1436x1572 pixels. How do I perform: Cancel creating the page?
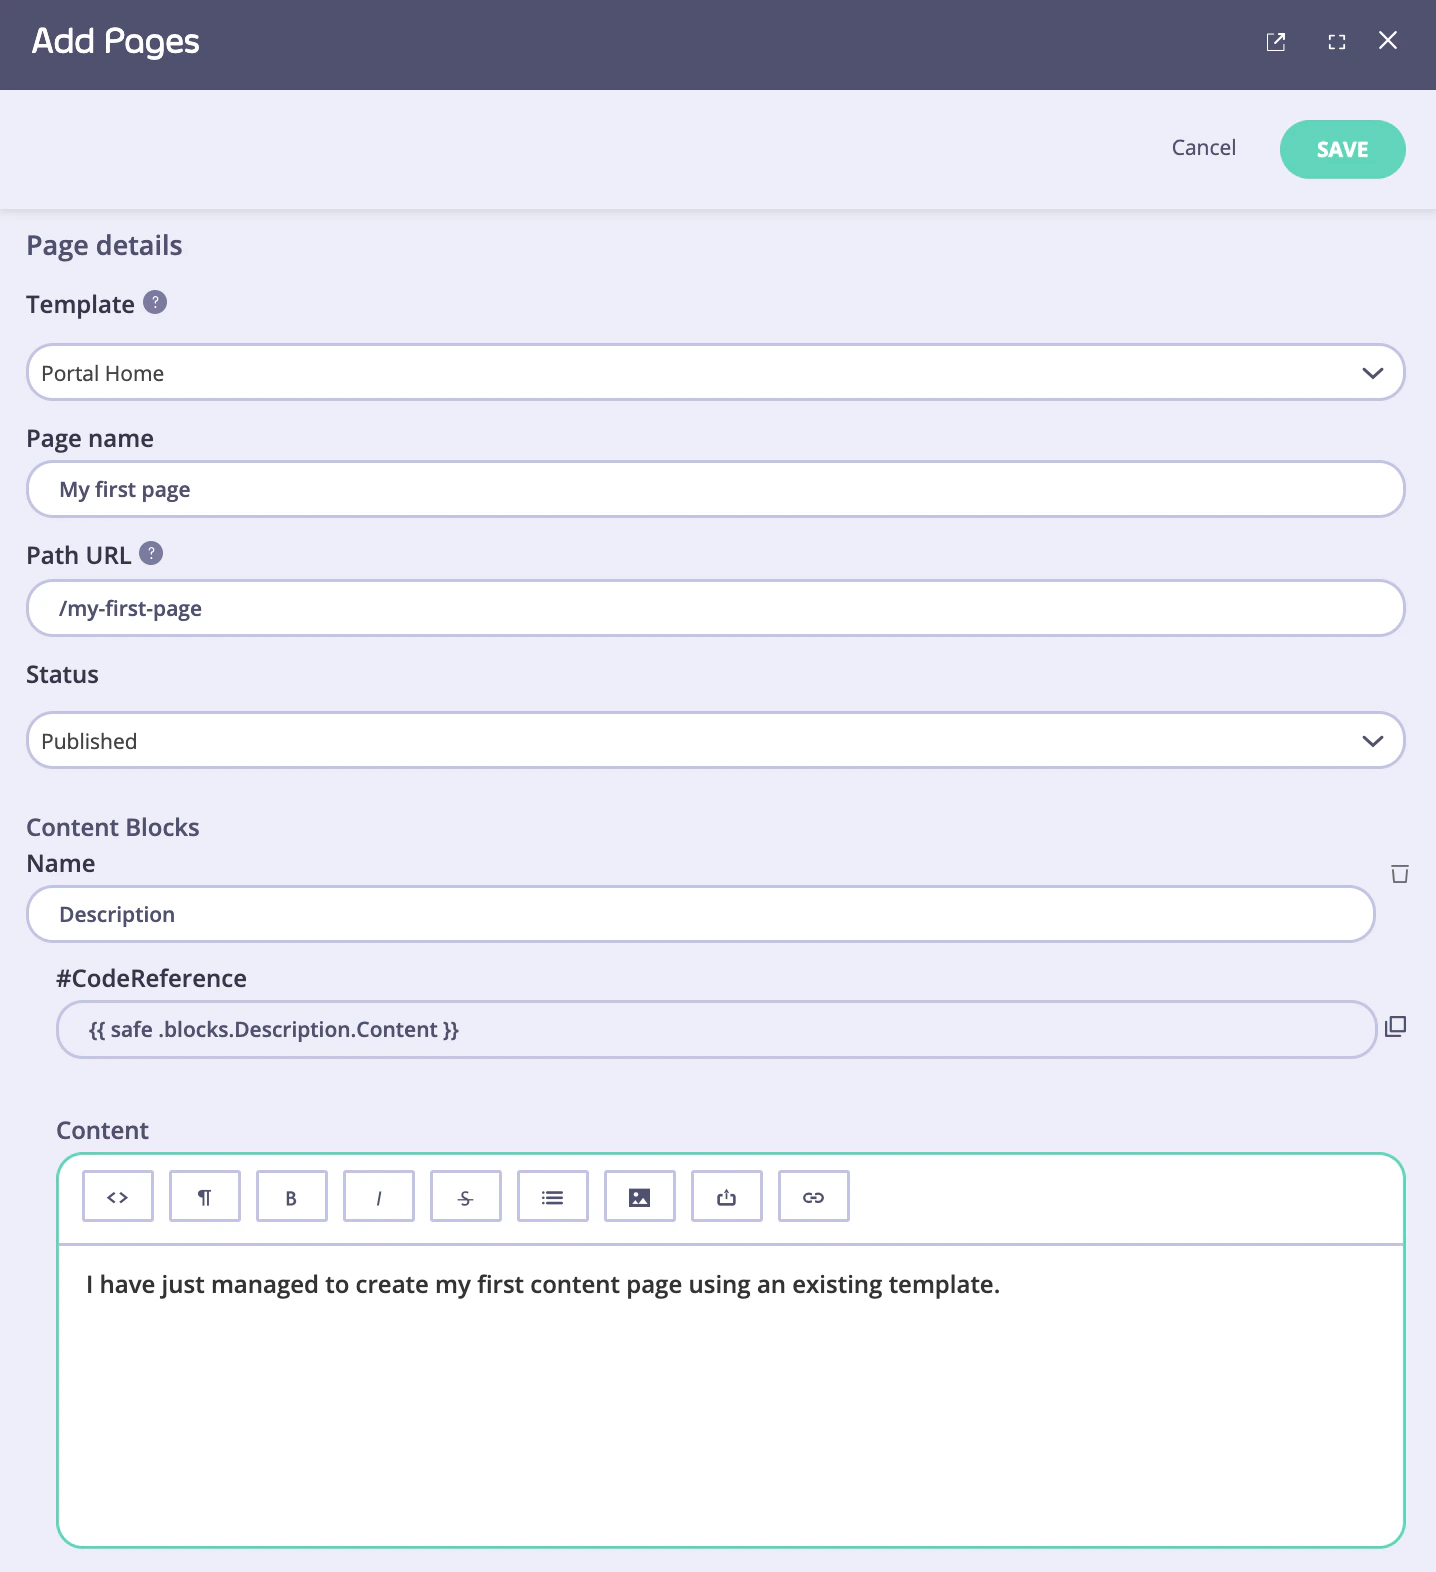pos(1203,147)
